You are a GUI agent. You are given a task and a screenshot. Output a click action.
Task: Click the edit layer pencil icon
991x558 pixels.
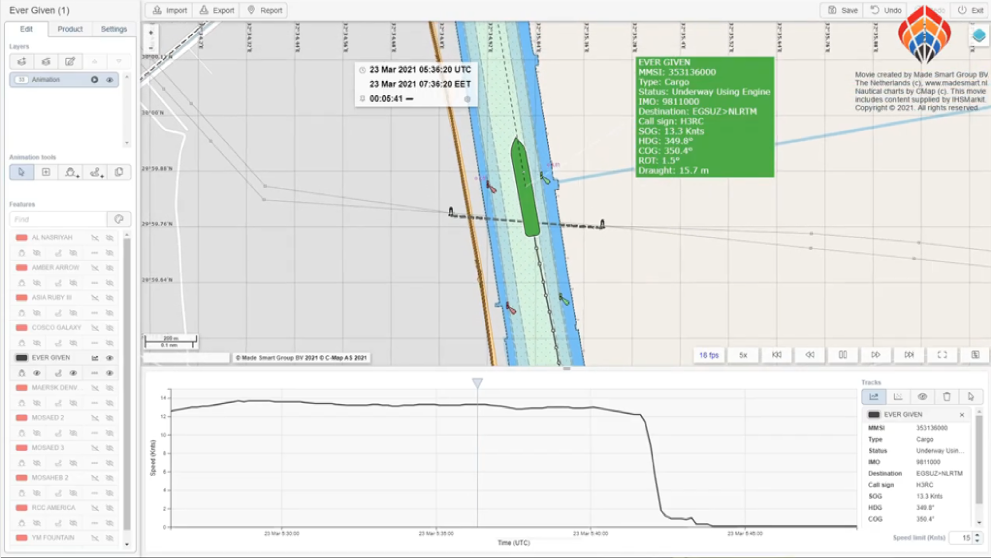[x=70, y=61]
